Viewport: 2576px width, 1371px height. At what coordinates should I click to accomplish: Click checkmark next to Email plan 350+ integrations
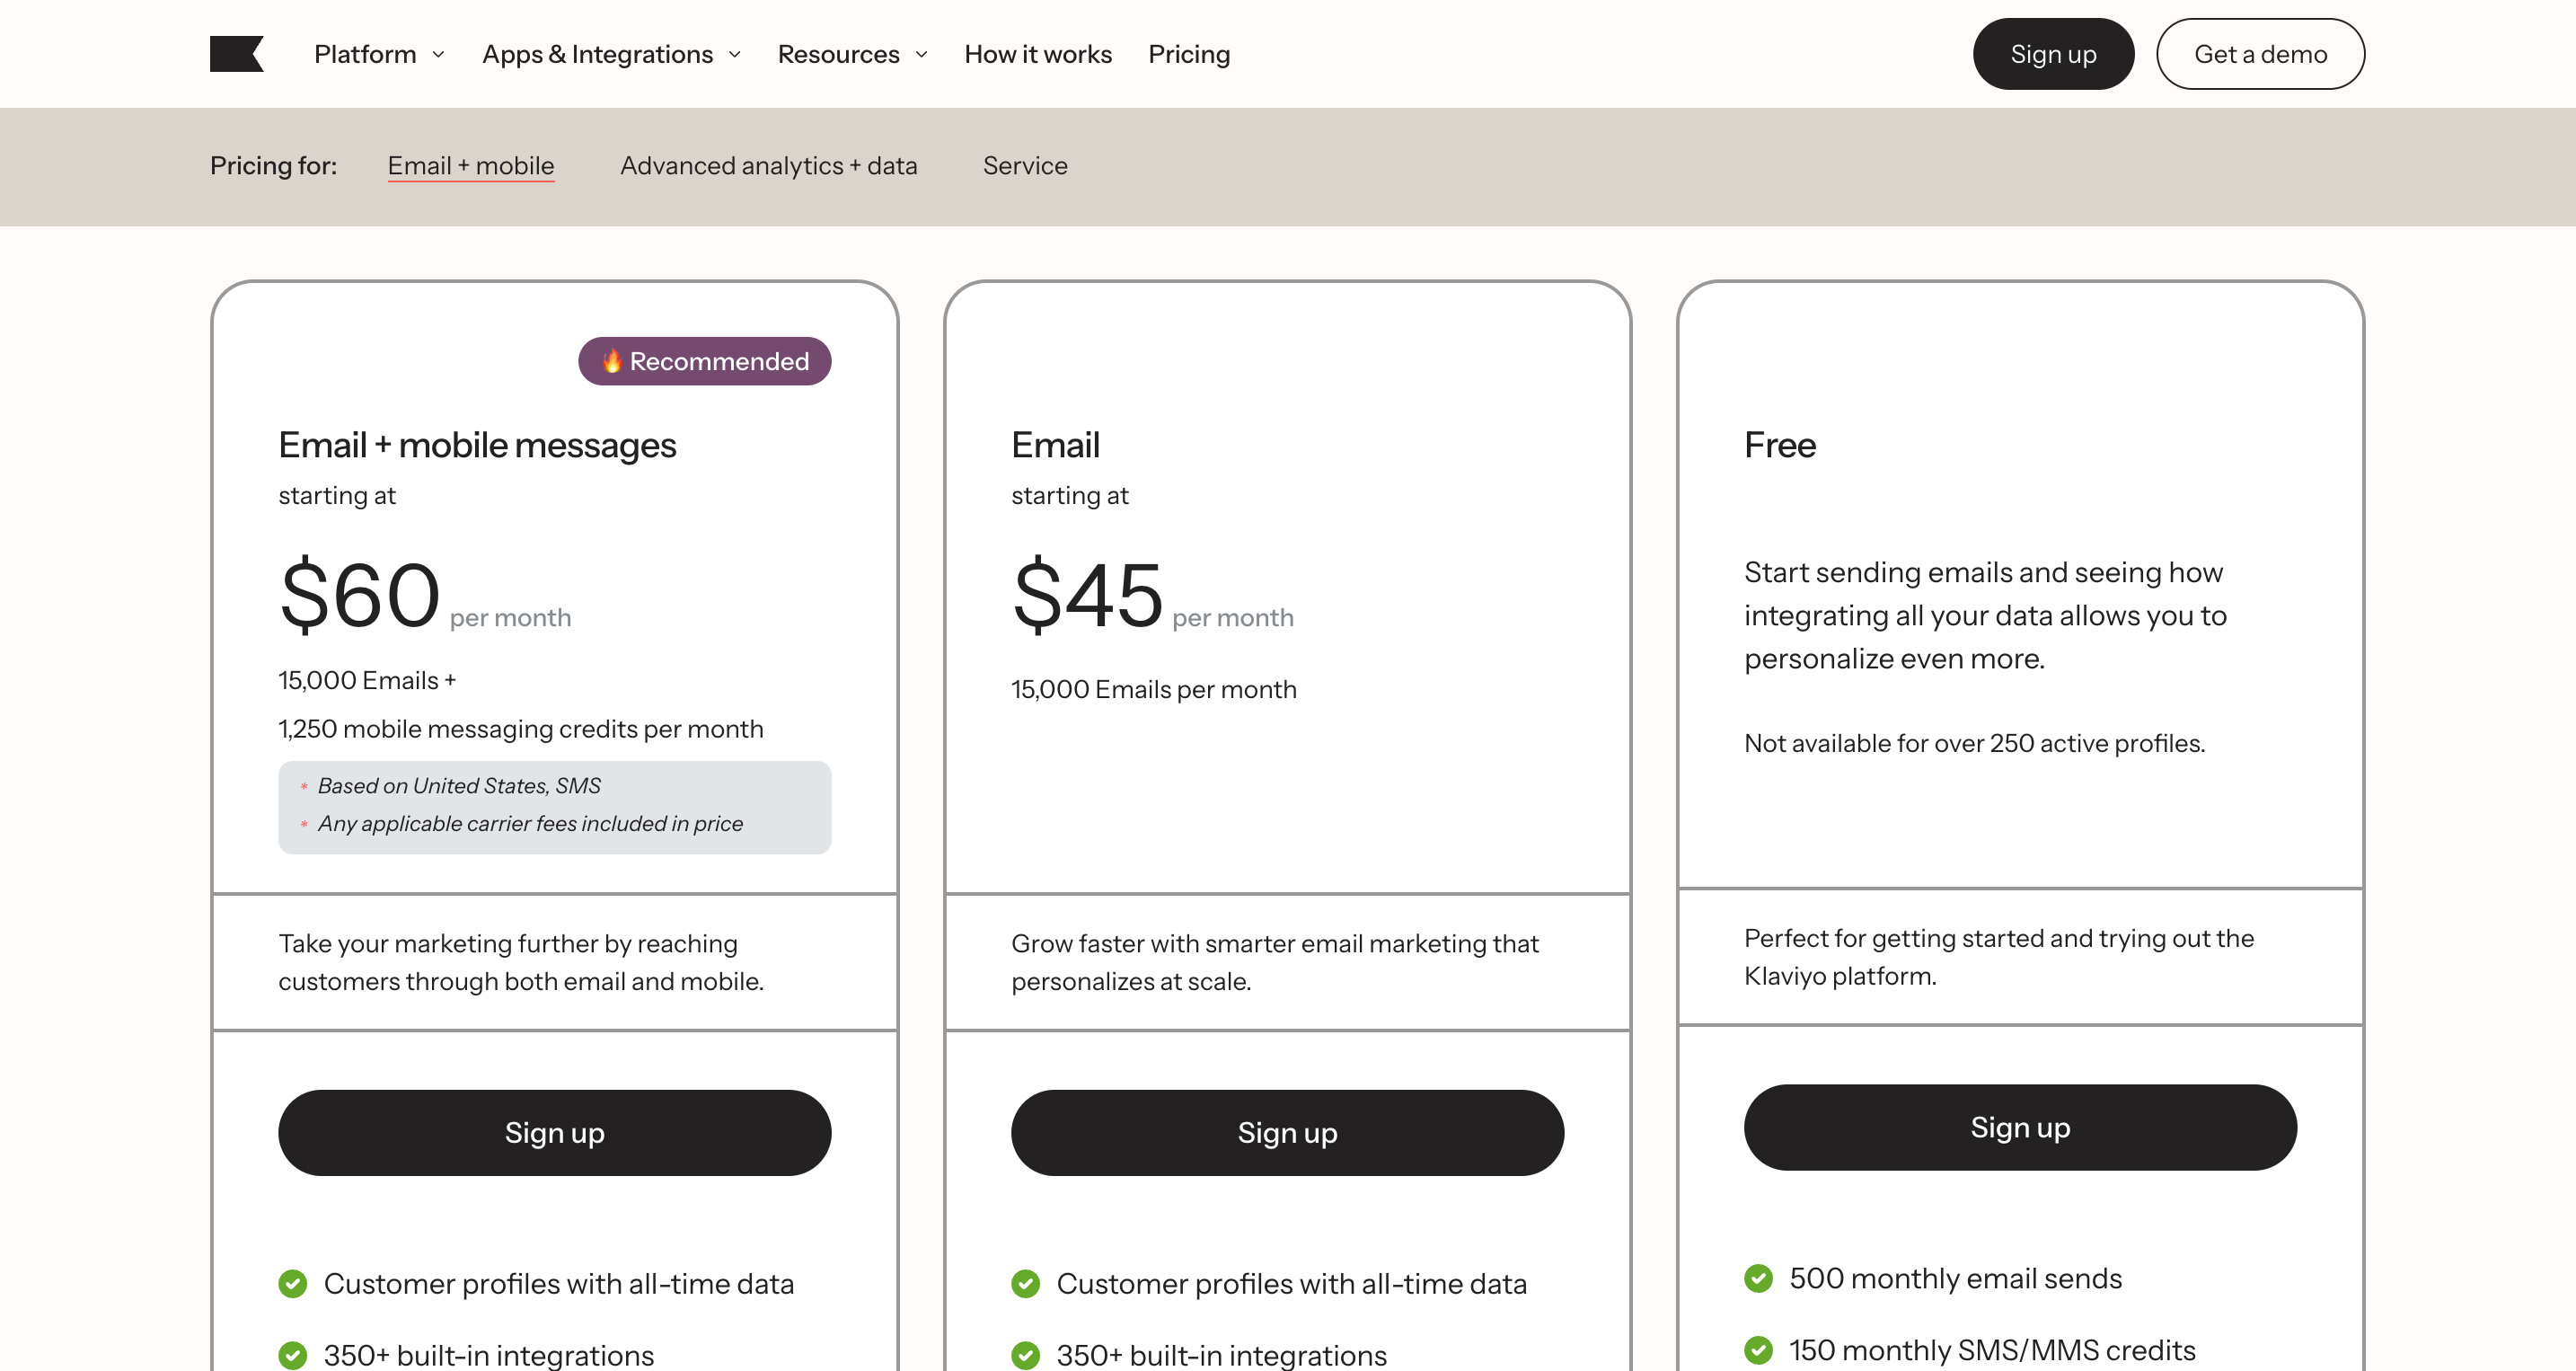(1025, 1355)
